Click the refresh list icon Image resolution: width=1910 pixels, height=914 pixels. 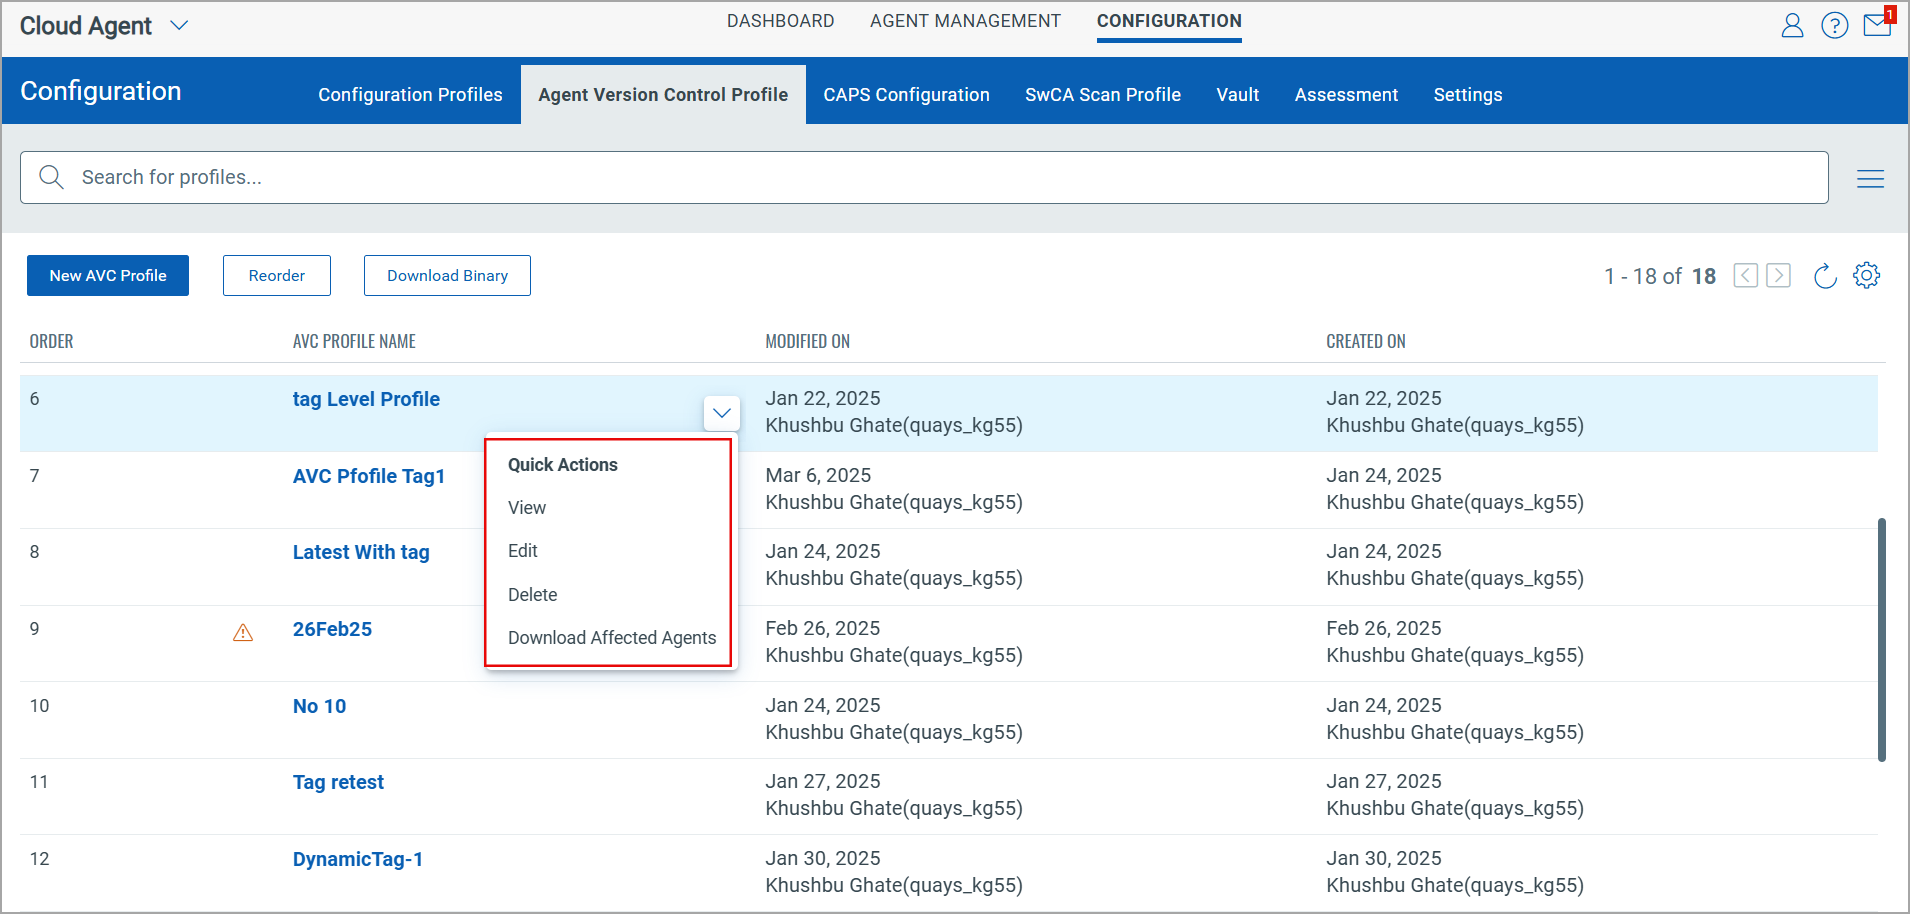[x=1825, y=276]
